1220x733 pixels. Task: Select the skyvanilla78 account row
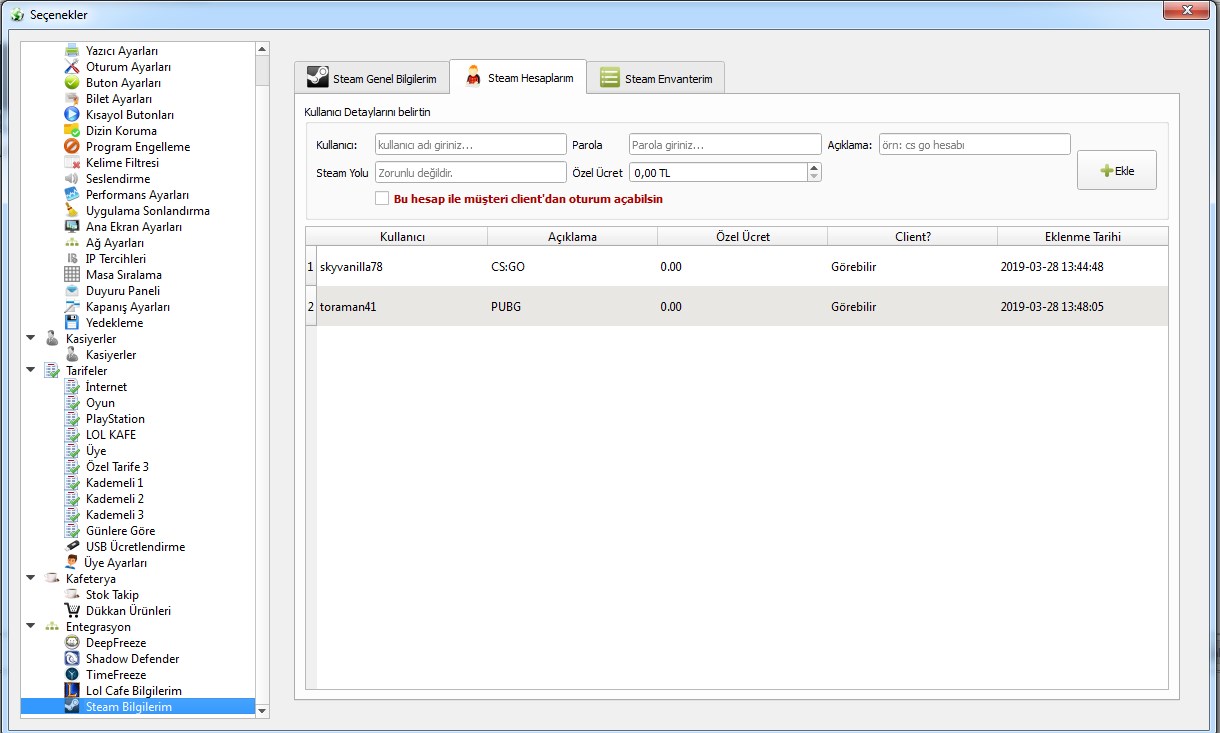[742, 267]
